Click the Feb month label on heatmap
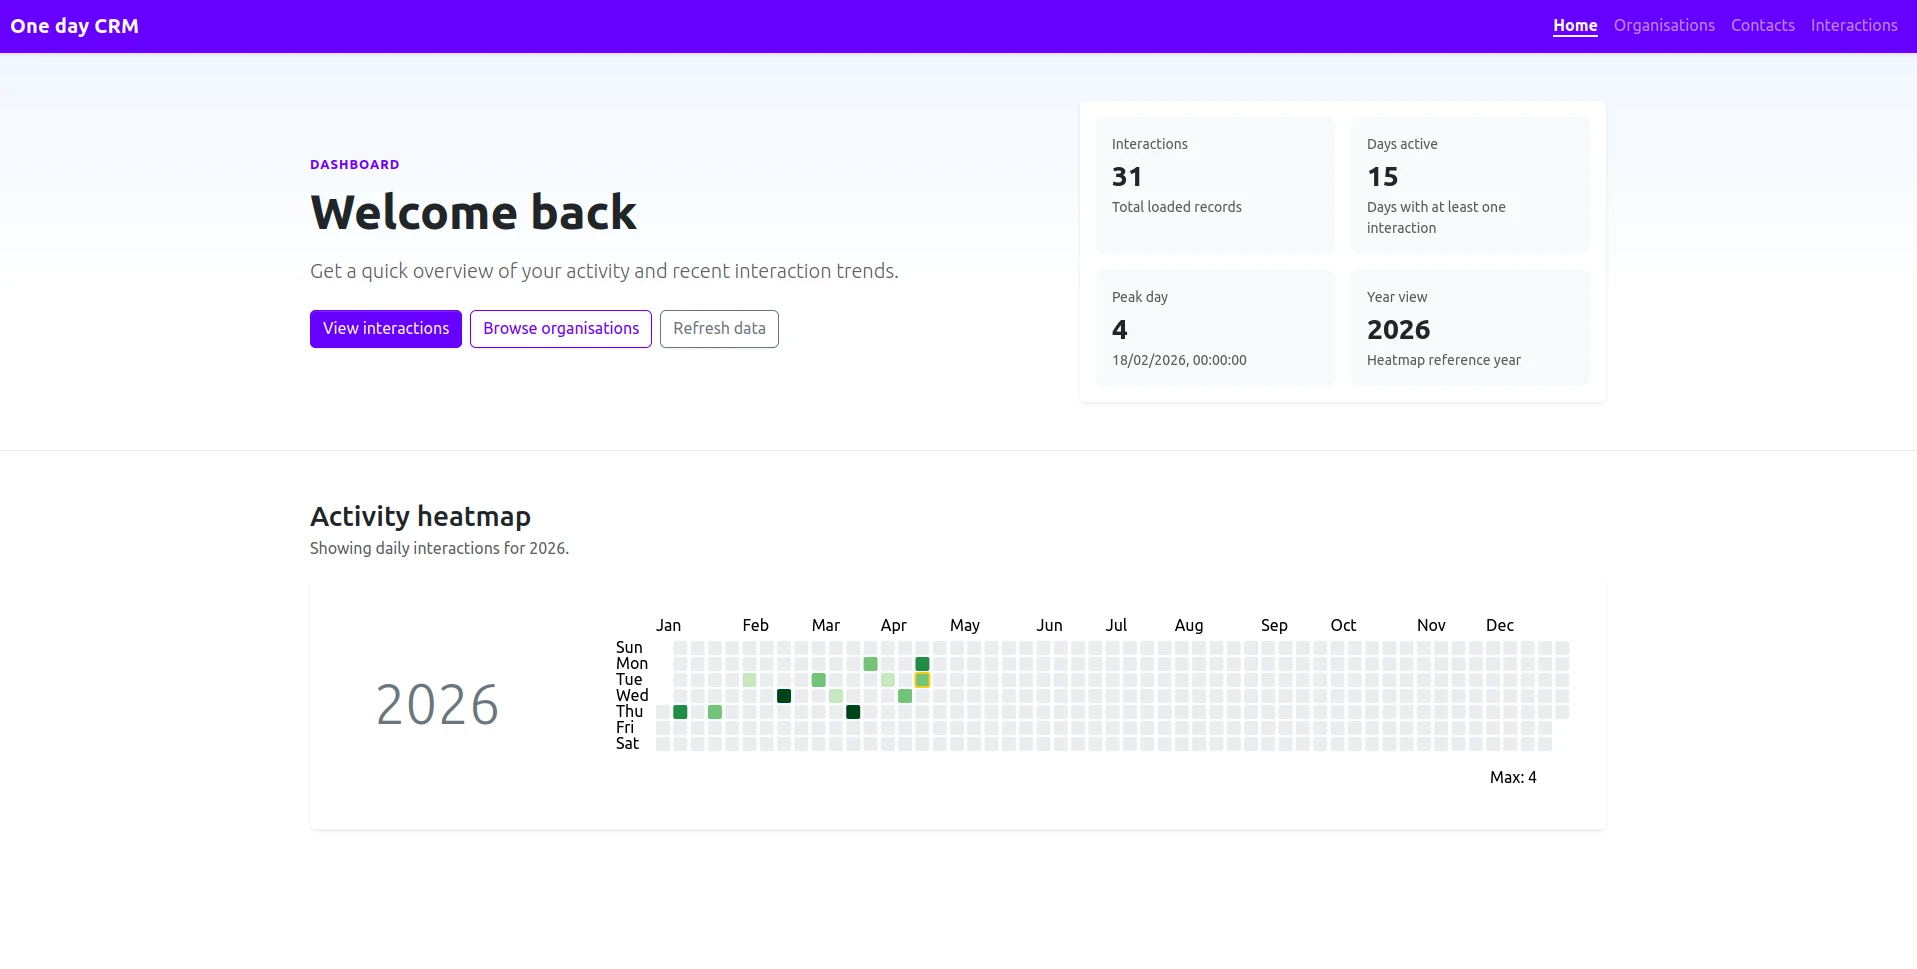 (x=755, y=625)
